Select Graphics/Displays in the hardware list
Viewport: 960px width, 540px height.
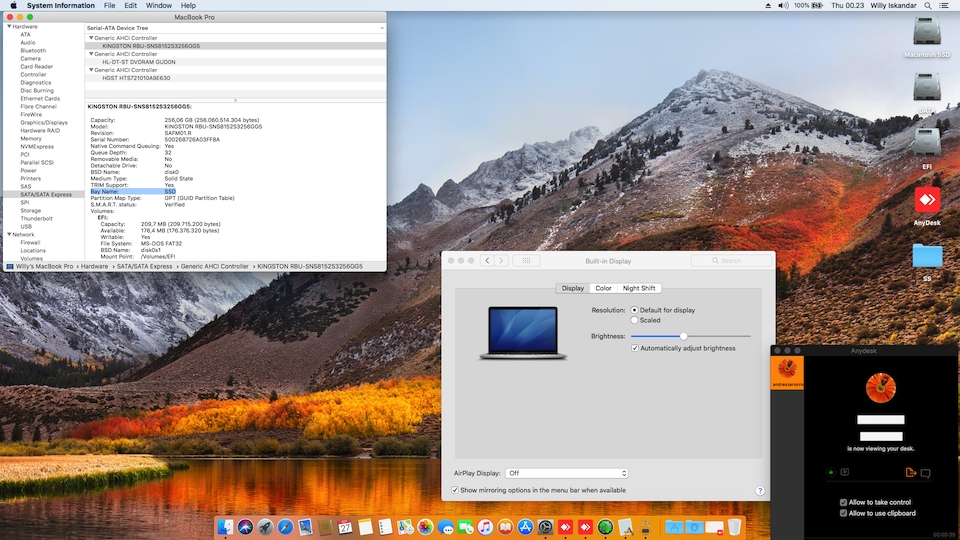pos(44,122)
